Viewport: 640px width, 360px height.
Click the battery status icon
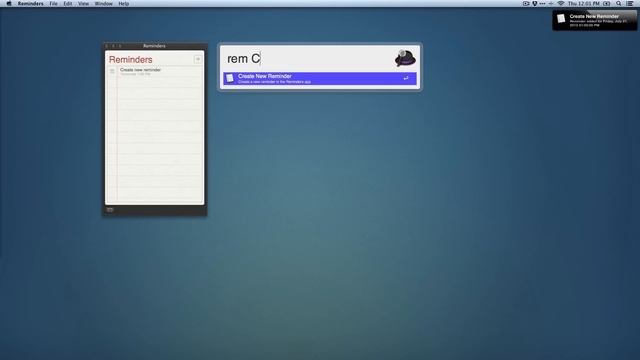607,4
